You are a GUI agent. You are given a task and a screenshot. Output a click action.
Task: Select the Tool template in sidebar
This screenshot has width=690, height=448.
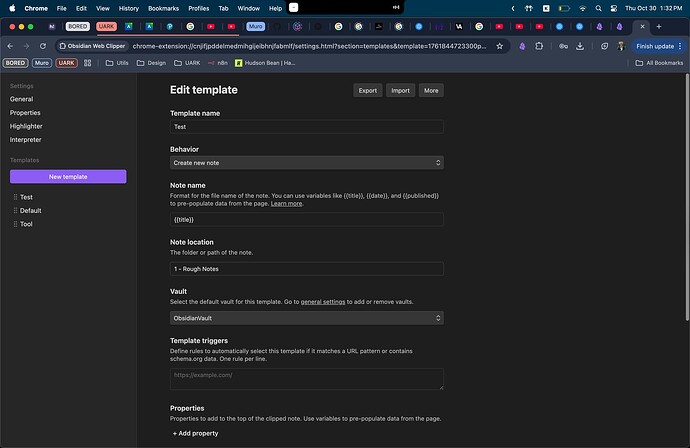[26, 224]
